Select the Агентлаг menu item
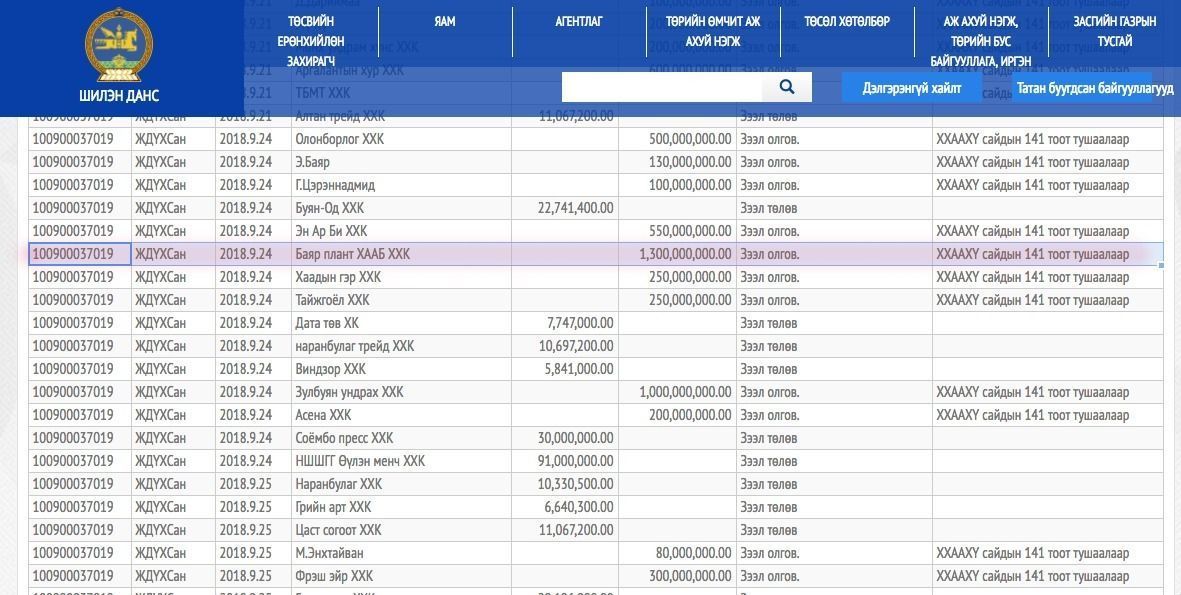 pyautogui.click(x=578, y=21)
